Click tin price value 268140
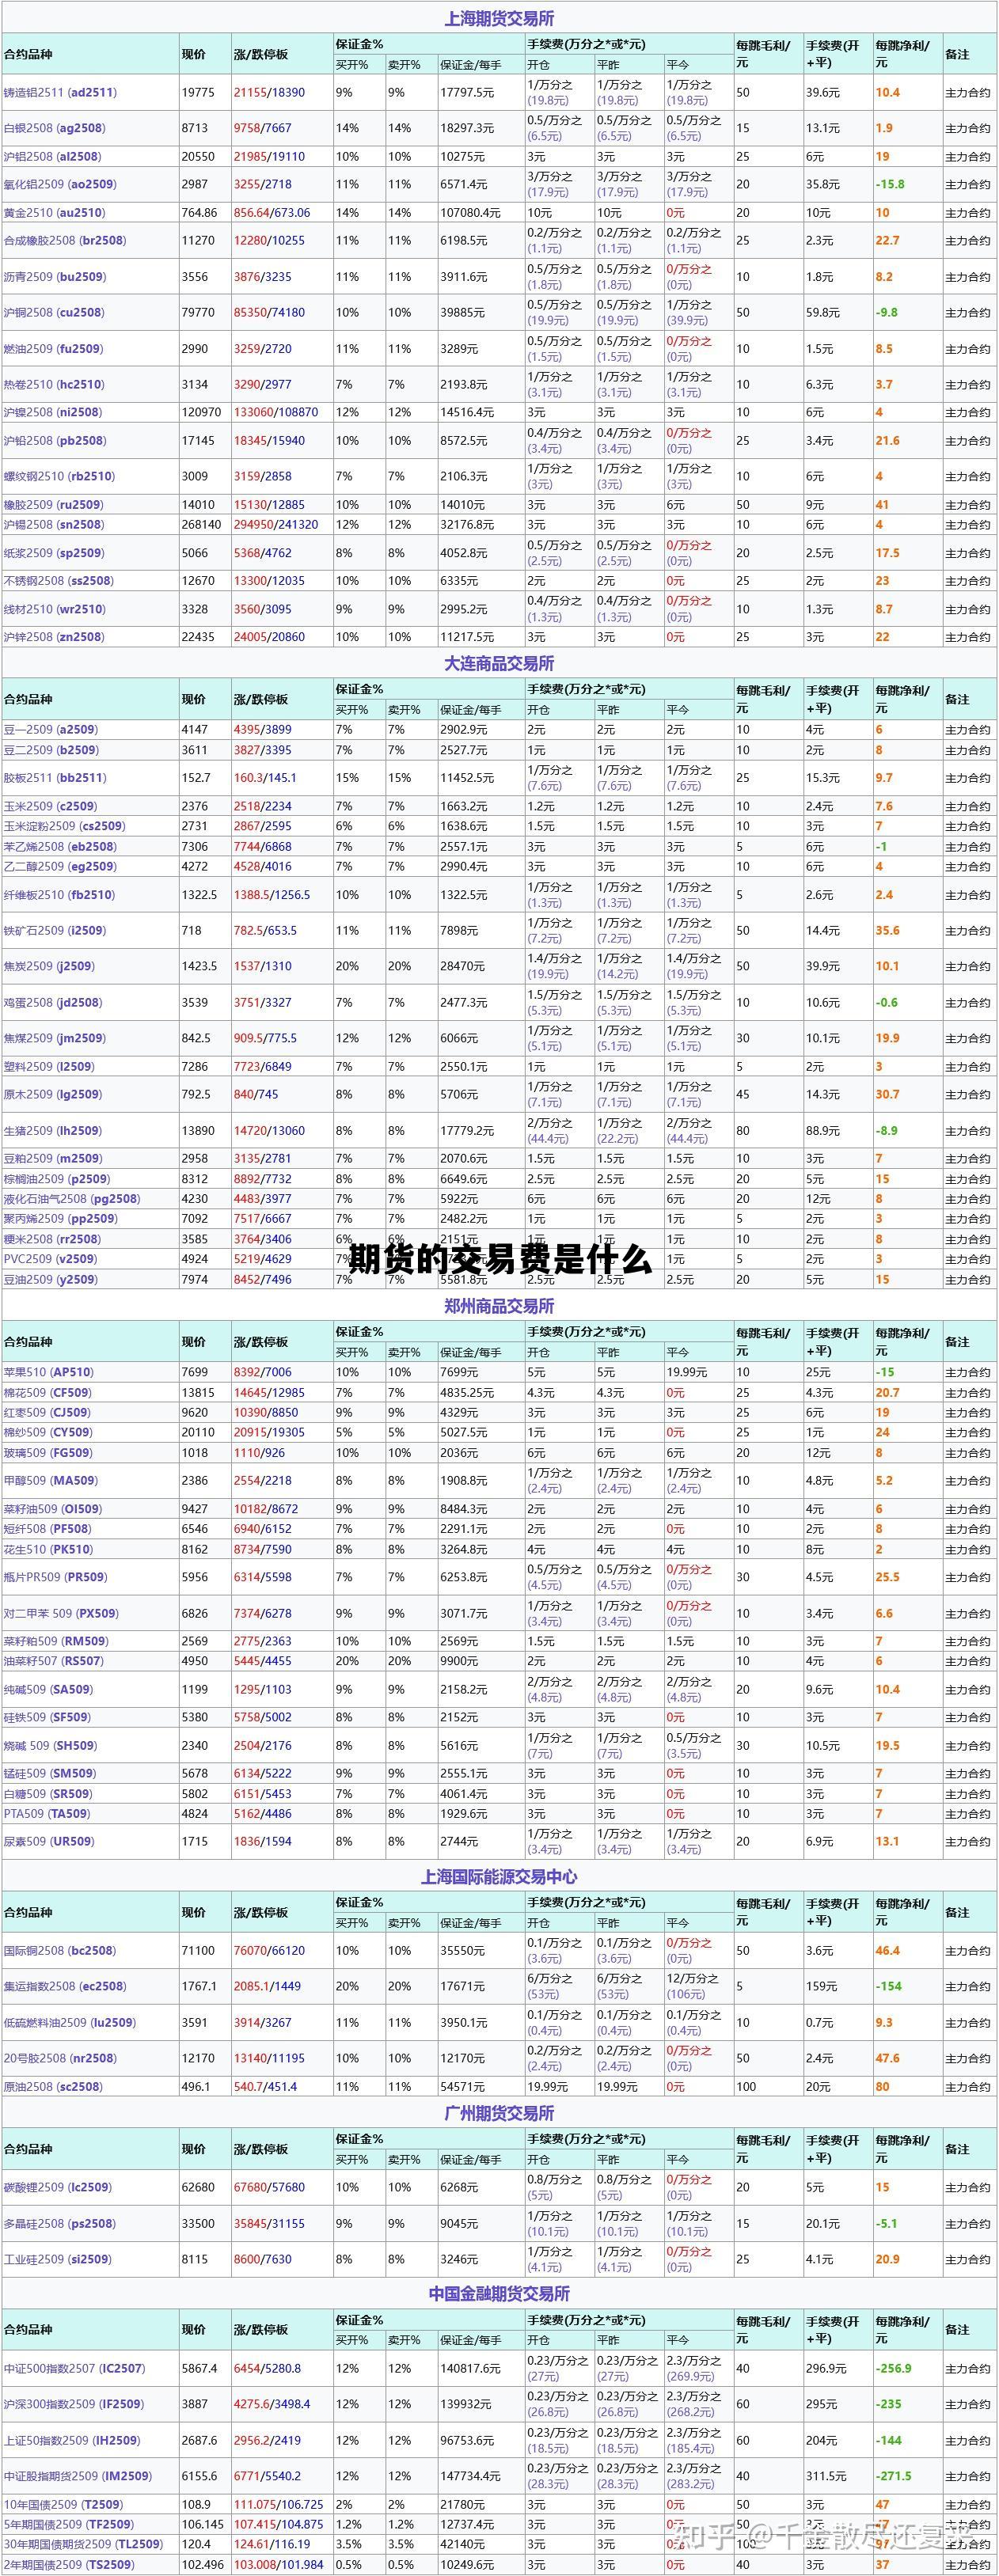The width and height of the screenshot is (999, 2576). [x=202, y=524]
